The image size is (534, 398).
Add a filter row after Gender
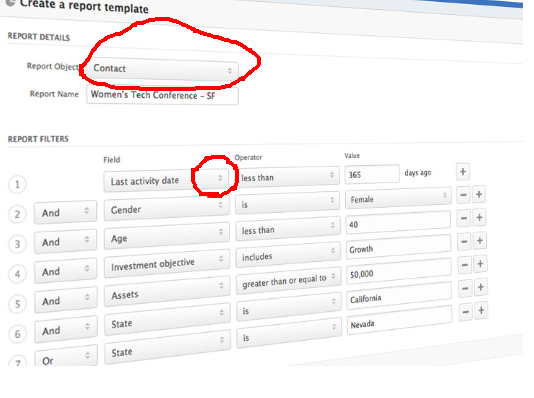[479, 194]
